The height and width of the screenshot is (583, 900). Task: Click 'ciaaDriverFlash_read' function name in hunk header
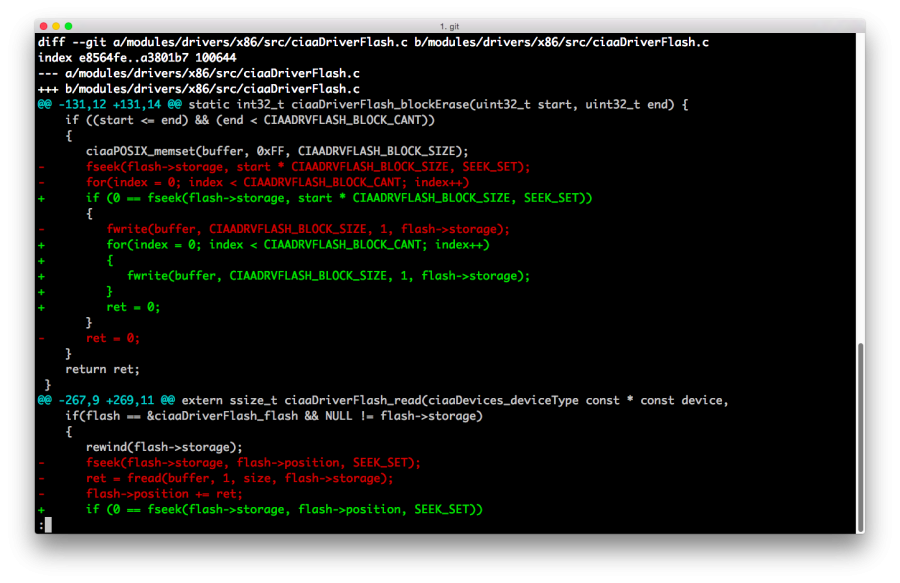point(353,400)
